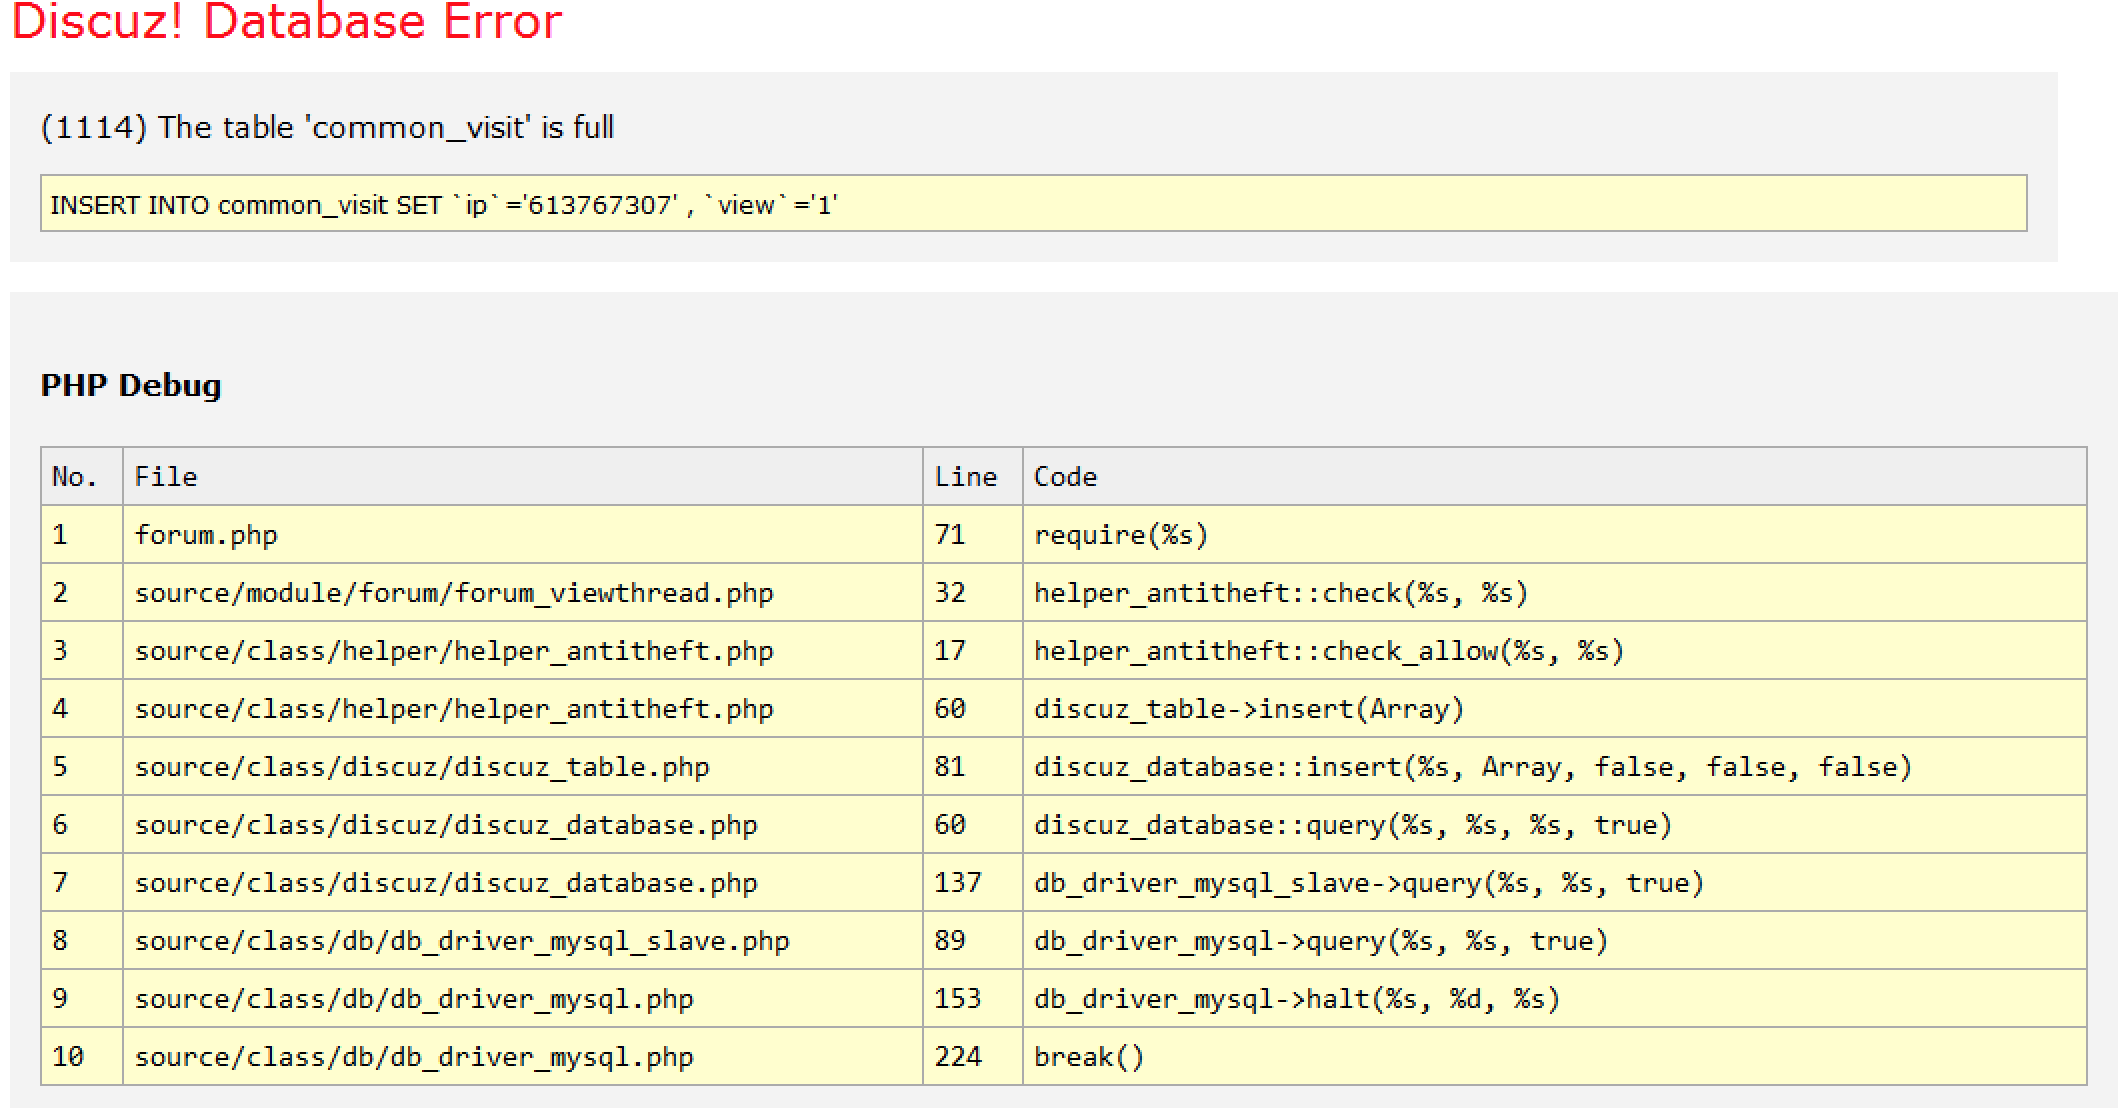The image size is (2118, 1108).
Task: Click the row number 1 cell
Action: 82,534
